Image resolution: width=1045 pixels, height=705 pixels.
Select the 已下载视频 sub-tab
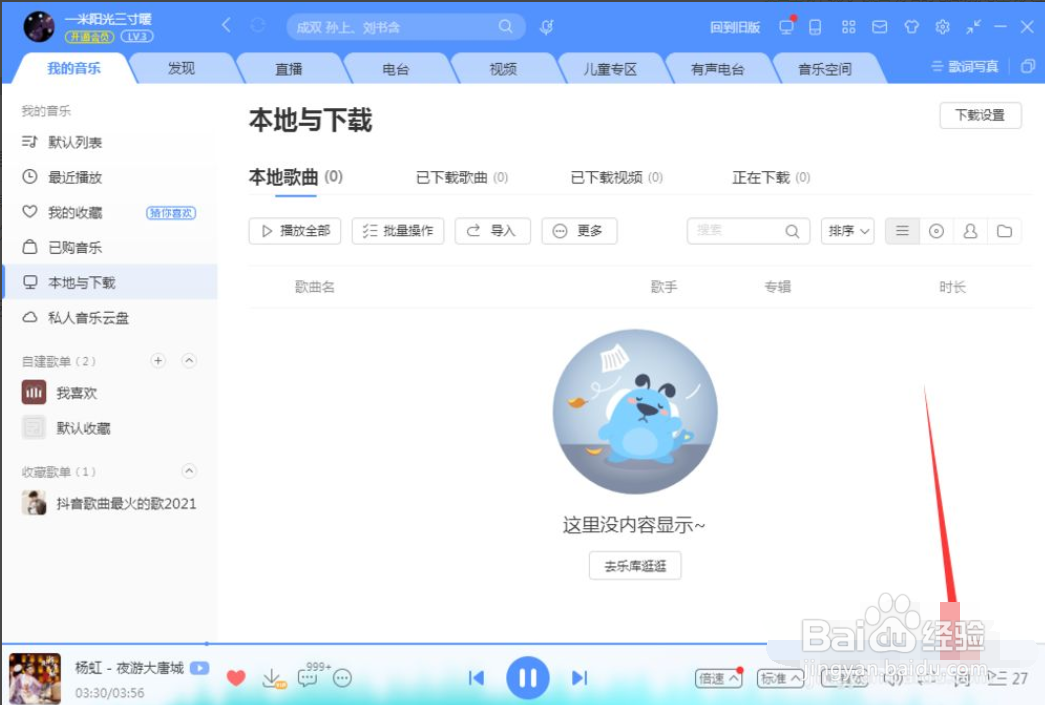pyautogui.click(x=616, y=177)
